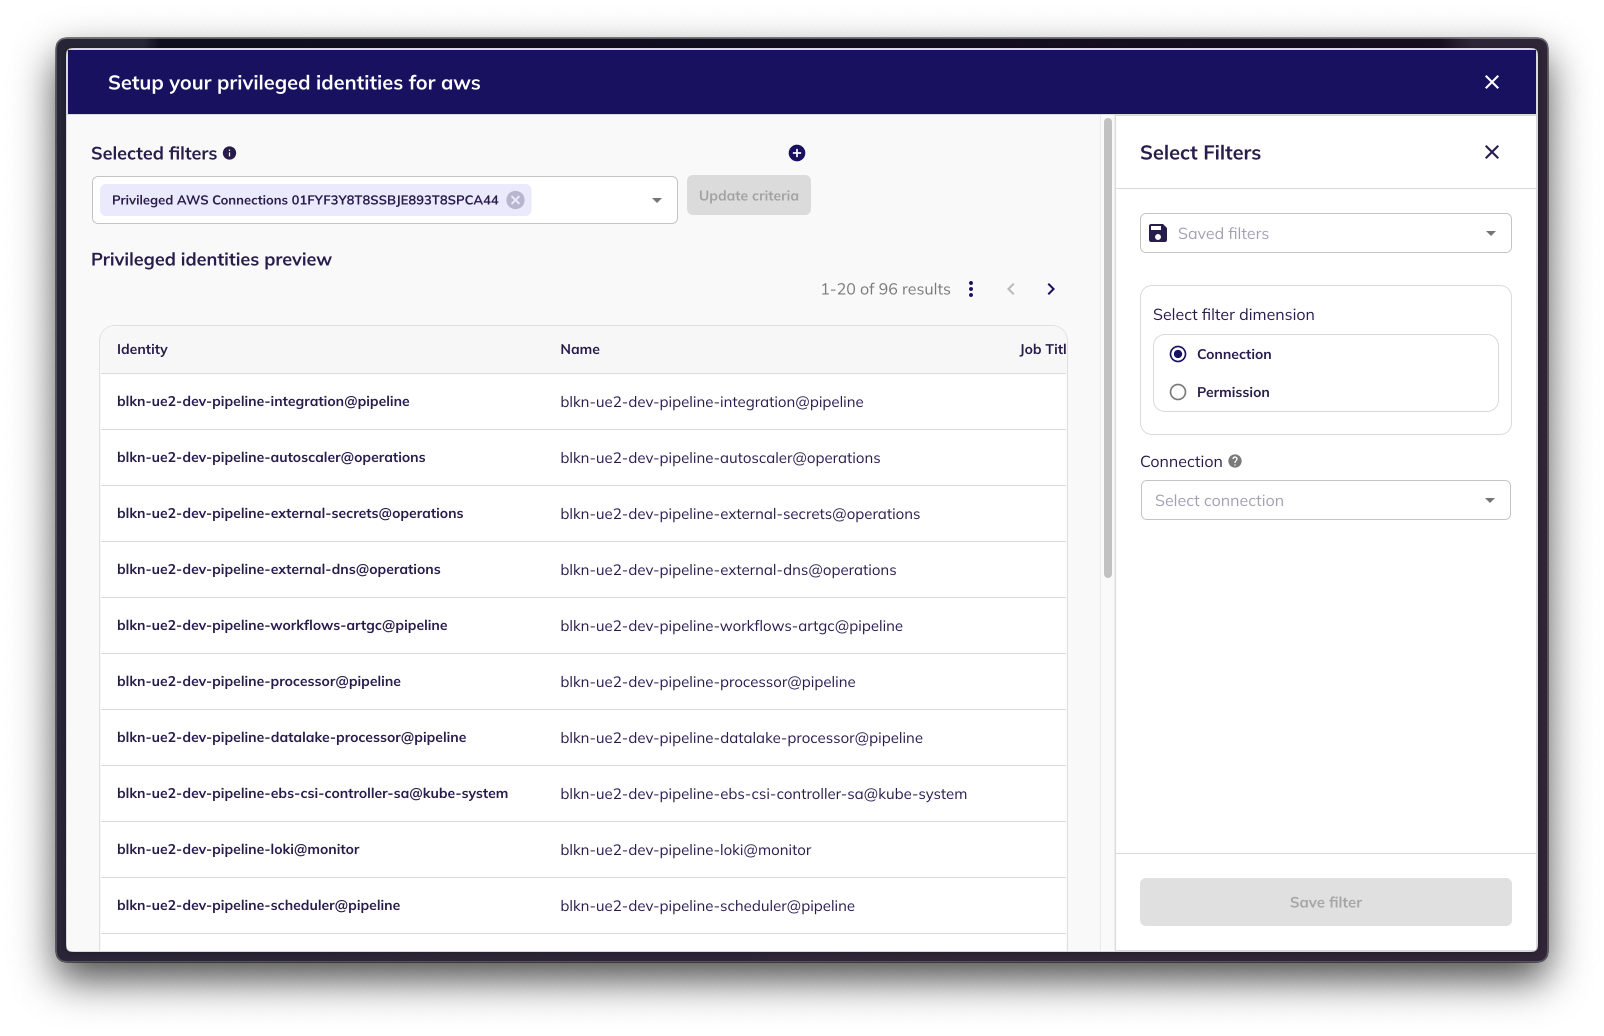This screenshot has height=1036, width=1604.
Task: Go to the next page of results
Action: coord(1051,289)
